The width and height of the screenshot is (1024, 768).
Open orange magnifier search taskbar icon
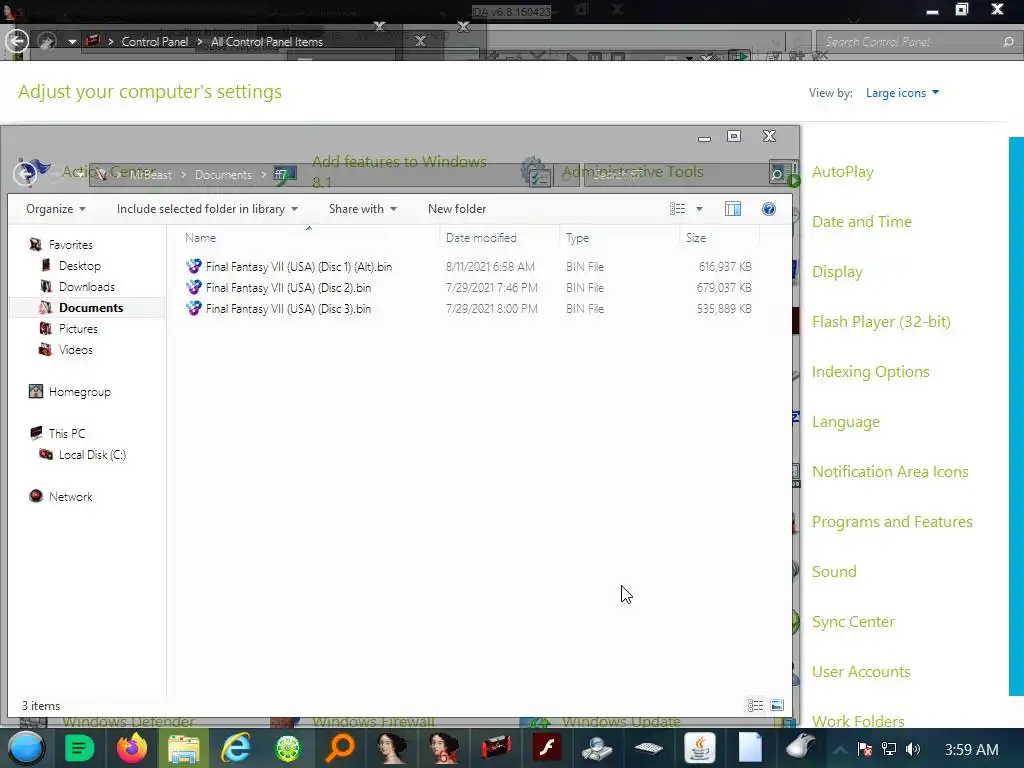(x=340, y=748)
